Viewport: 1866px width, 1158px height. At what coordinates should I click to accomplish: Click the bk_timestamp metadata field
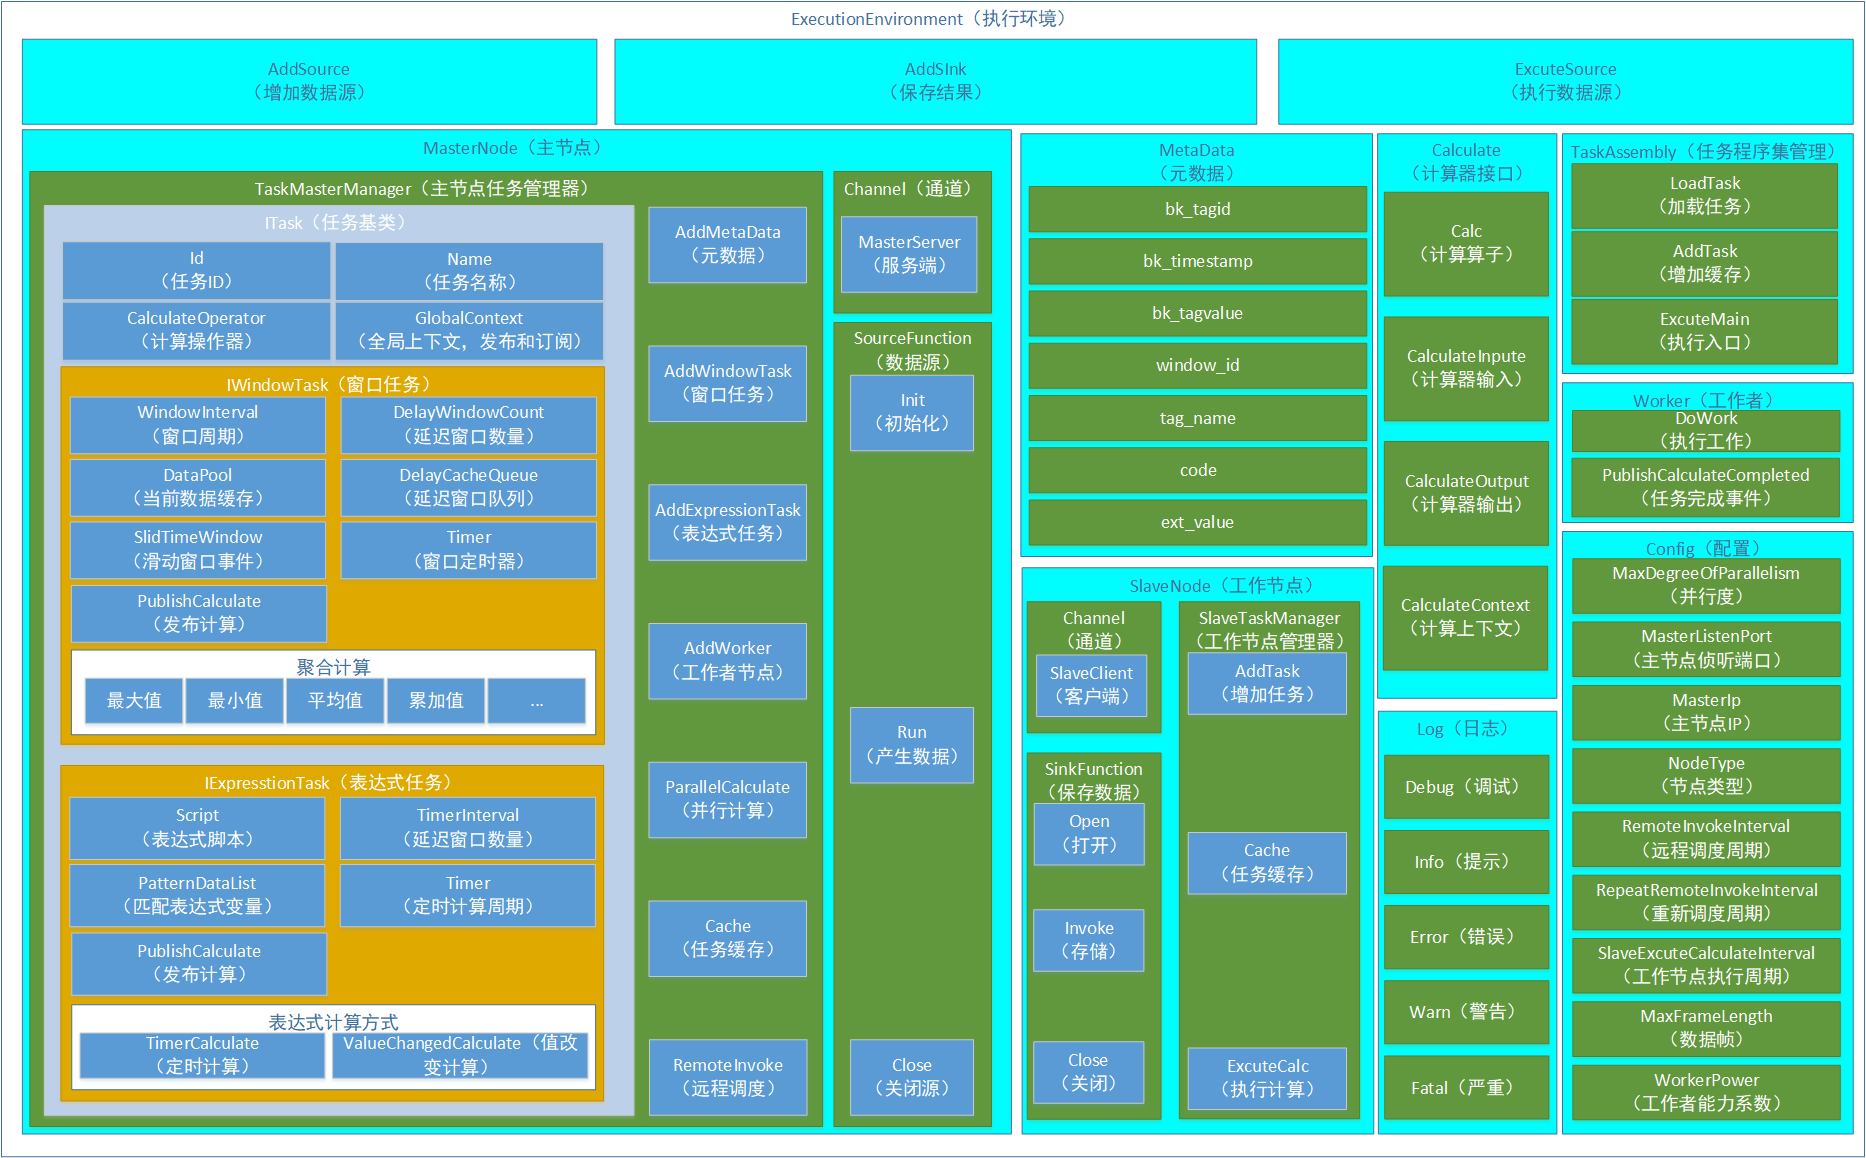point(1197,261)
